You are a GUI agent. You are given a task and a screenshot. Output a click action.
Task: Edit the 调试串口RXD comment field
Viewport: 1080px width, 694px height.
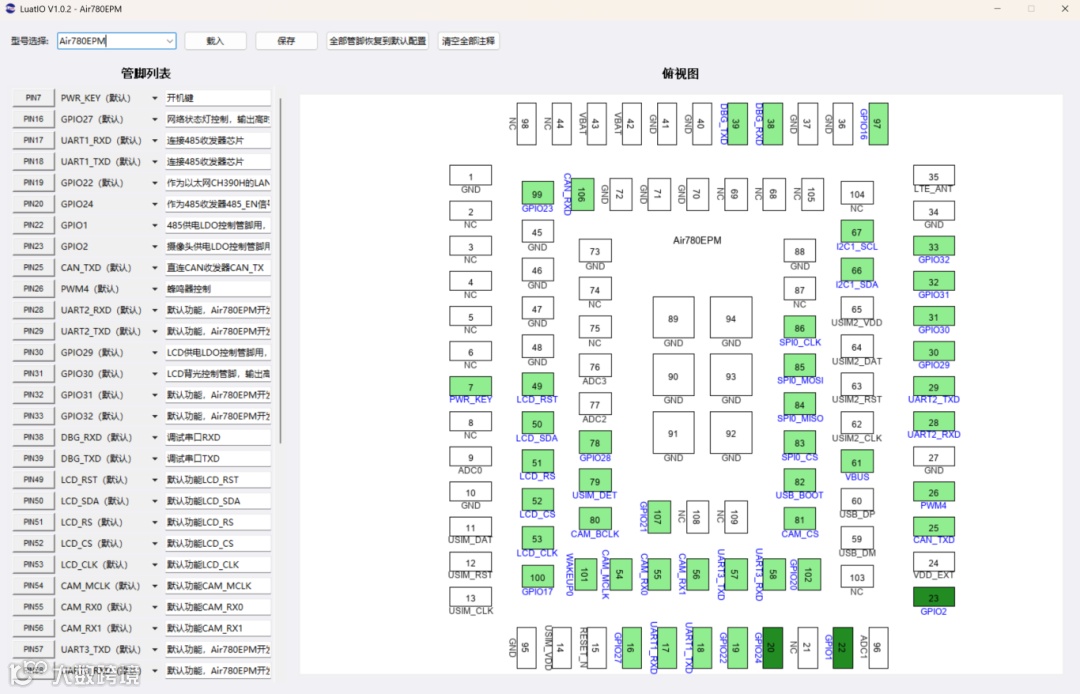(x=218, y=437)
